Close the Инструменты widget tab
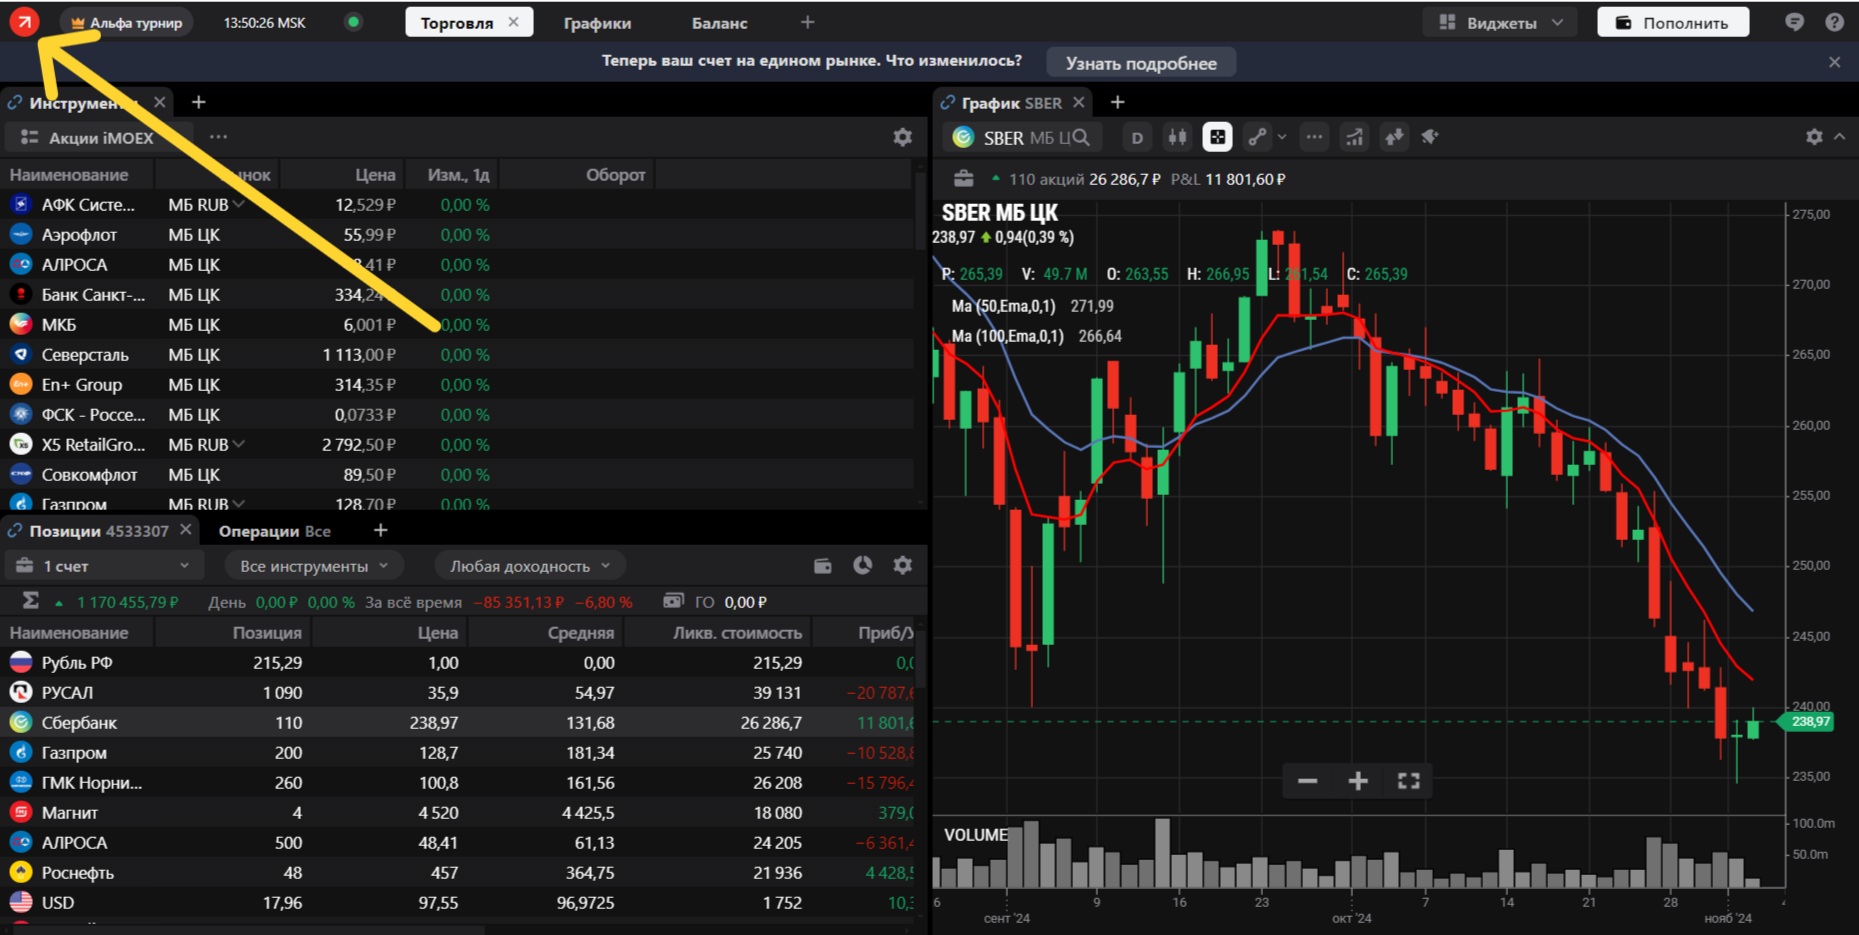 [x=160, y=102]
